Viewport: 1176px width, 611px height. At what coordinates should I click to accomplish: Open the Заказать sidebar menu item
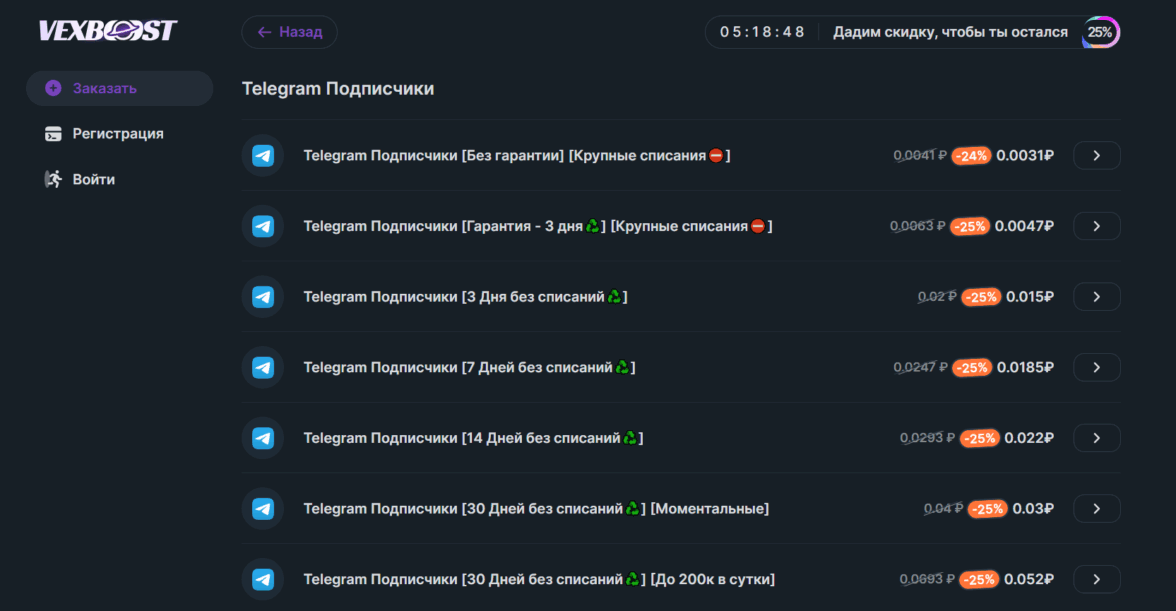[105, 88]
